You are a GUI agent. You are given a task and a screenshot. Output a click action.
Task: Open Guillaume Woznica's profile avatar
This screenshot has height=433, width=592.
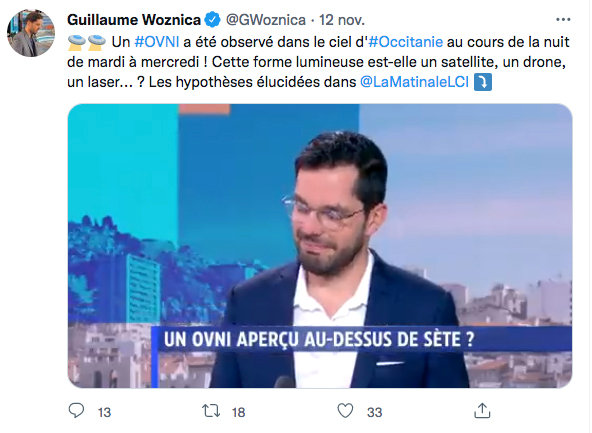point(31,33)
